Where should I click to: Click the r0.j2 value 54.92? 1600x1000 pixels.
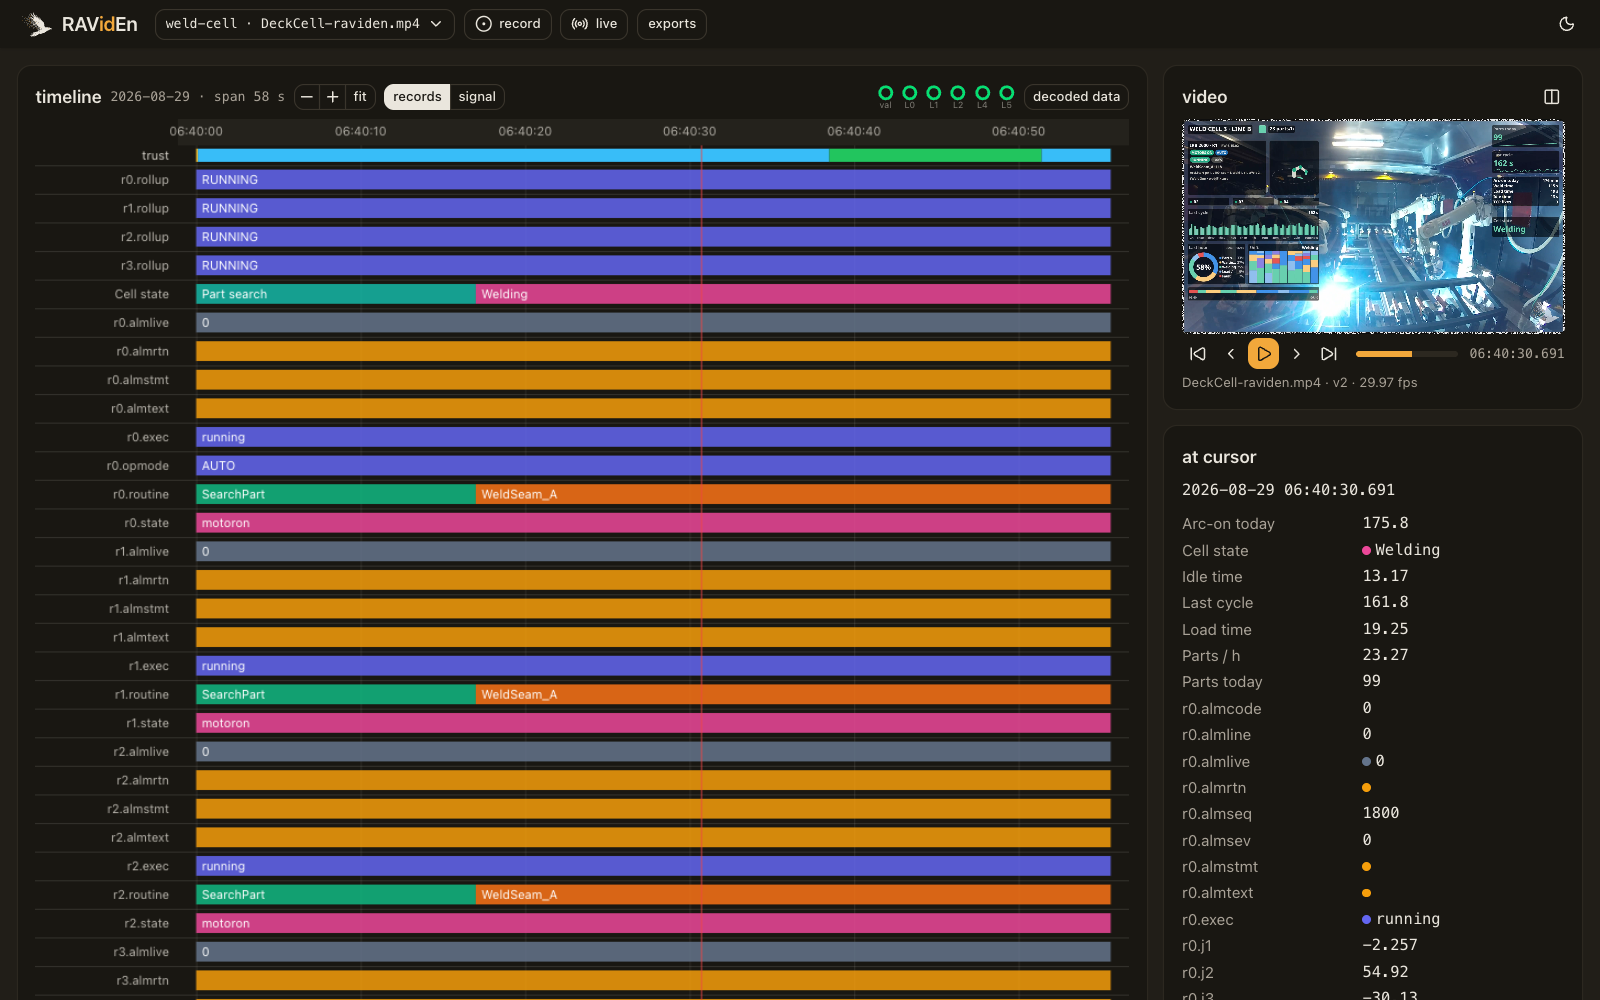(1385, 972)
